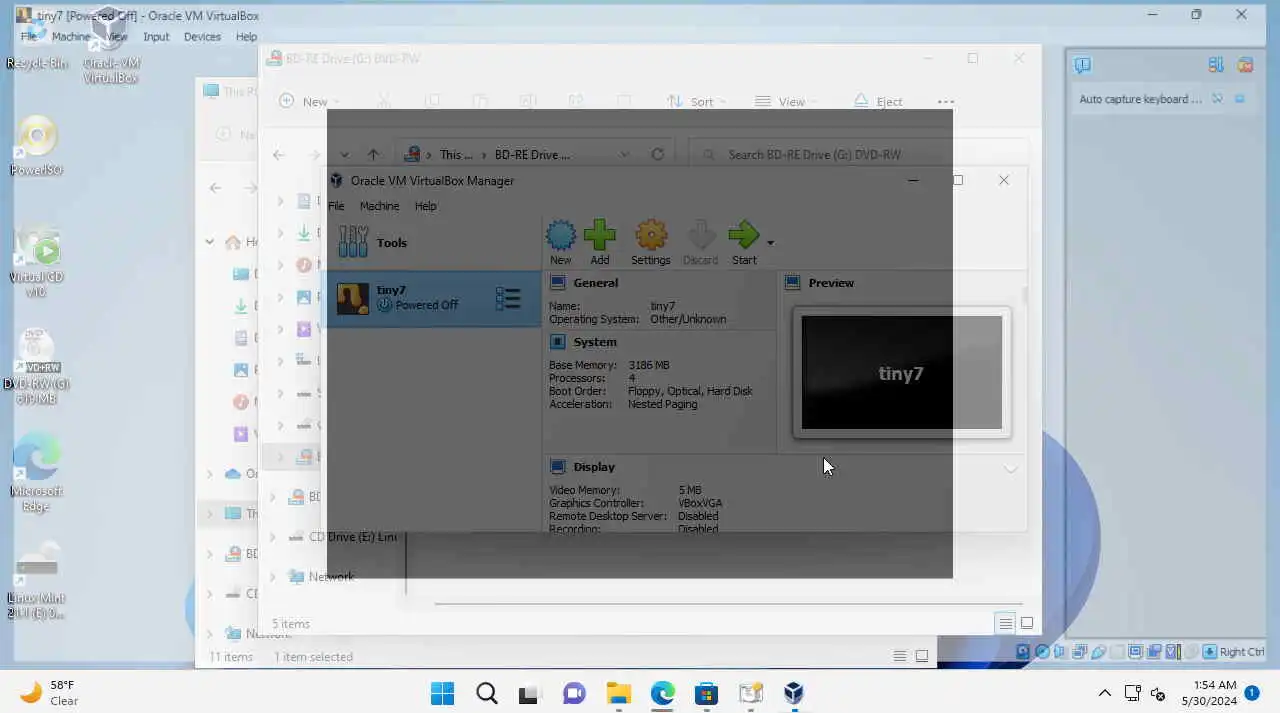Click the New button in Explorer window
Viewport: 1280px width, 713px height.
pos(308,101)
